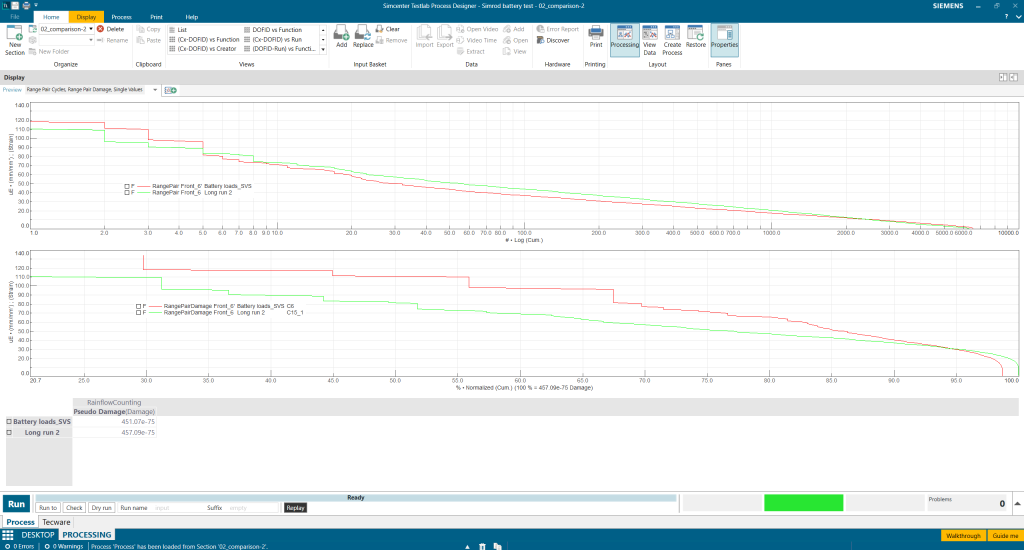Open the Process ribbon tab
Screen dimensions: 1024x550
click(121, 17)
